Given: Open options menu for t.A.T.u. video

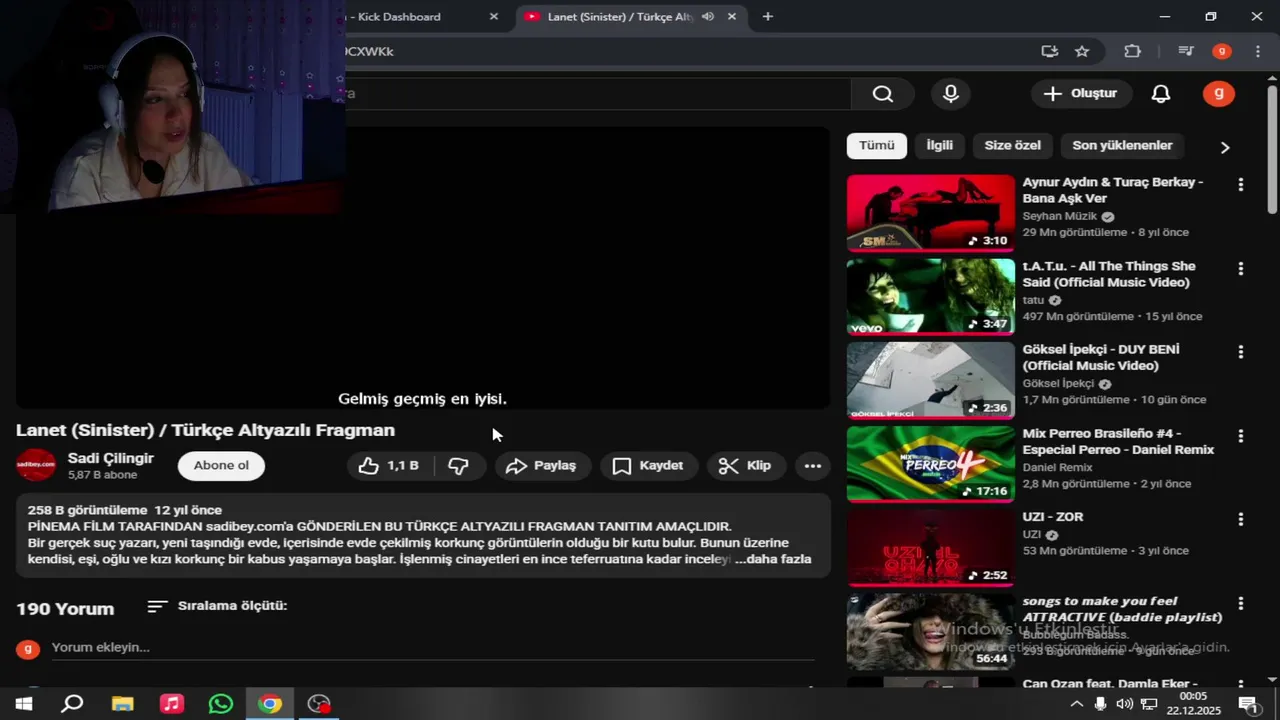Looking at the screenshot, I should (x=1241, y=269).
